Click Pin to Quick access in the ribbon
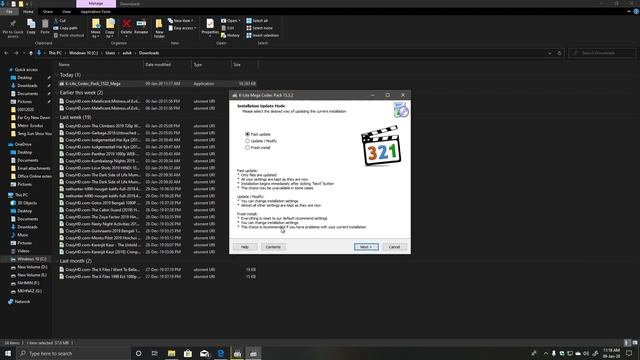The height and width of the screenshot is (360, 640). (x=13, y=28)
